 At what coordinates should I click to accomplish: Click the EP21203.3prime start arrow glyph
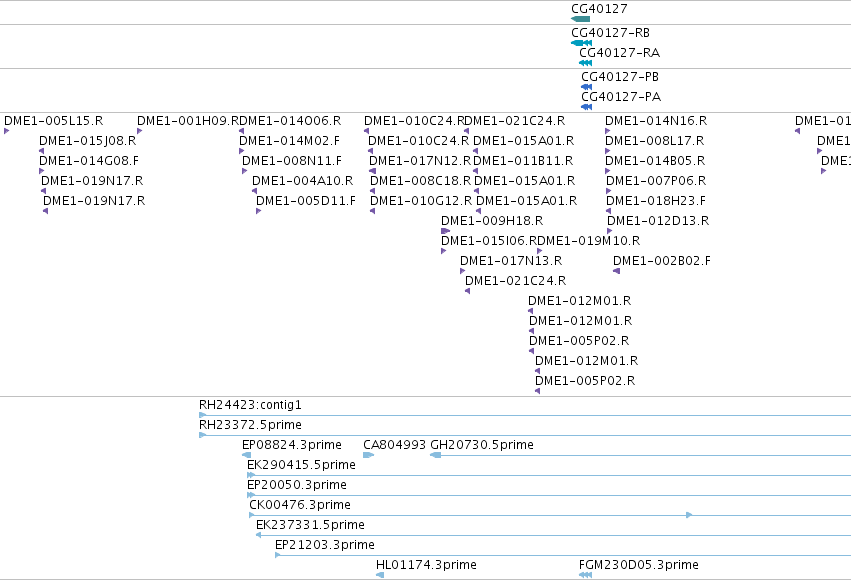pos(278,555)
